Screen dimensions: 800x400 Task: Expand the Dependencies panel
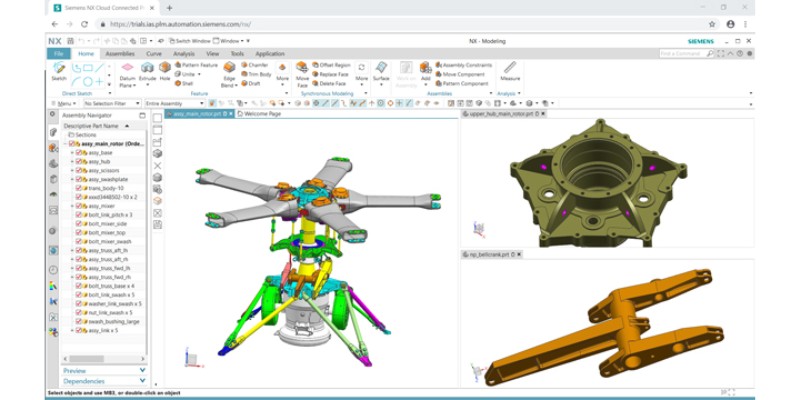pyautogui.click(x=104, y=381)
